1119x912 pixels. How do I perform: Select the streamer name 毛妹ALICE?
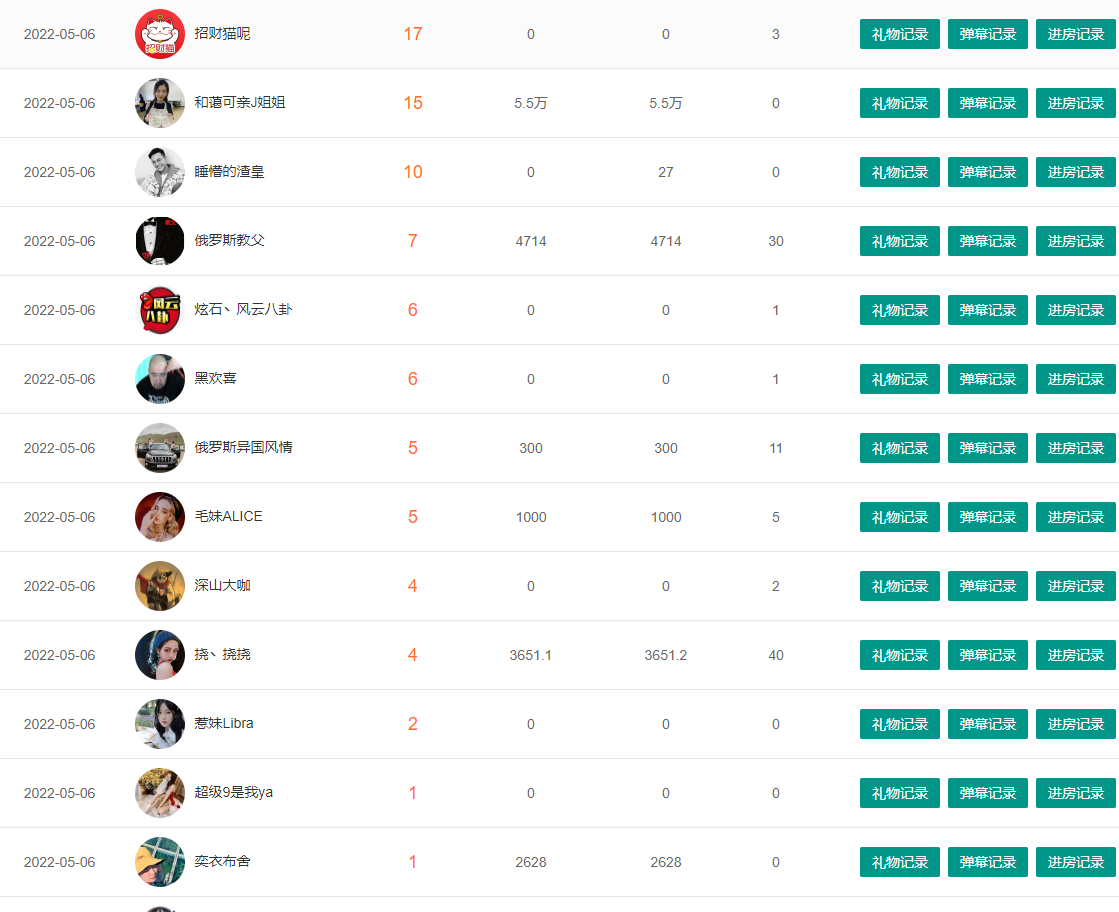pyautogui.click(x=228, y=516)
